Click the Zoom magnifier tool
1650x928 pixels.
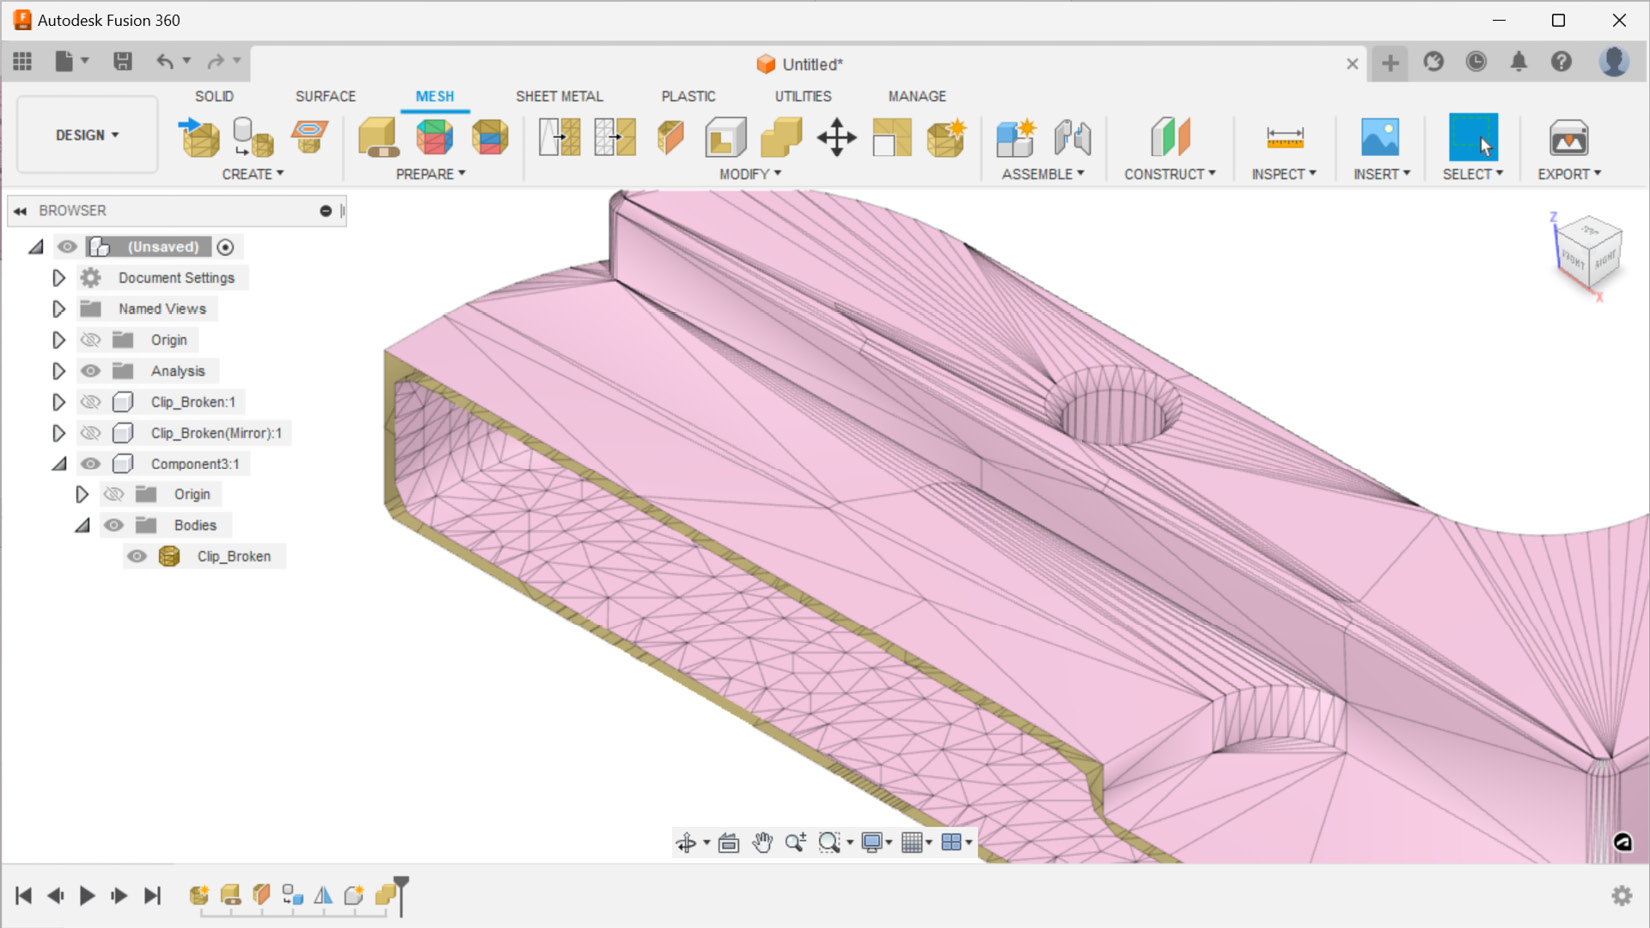(x=795, y=843)
